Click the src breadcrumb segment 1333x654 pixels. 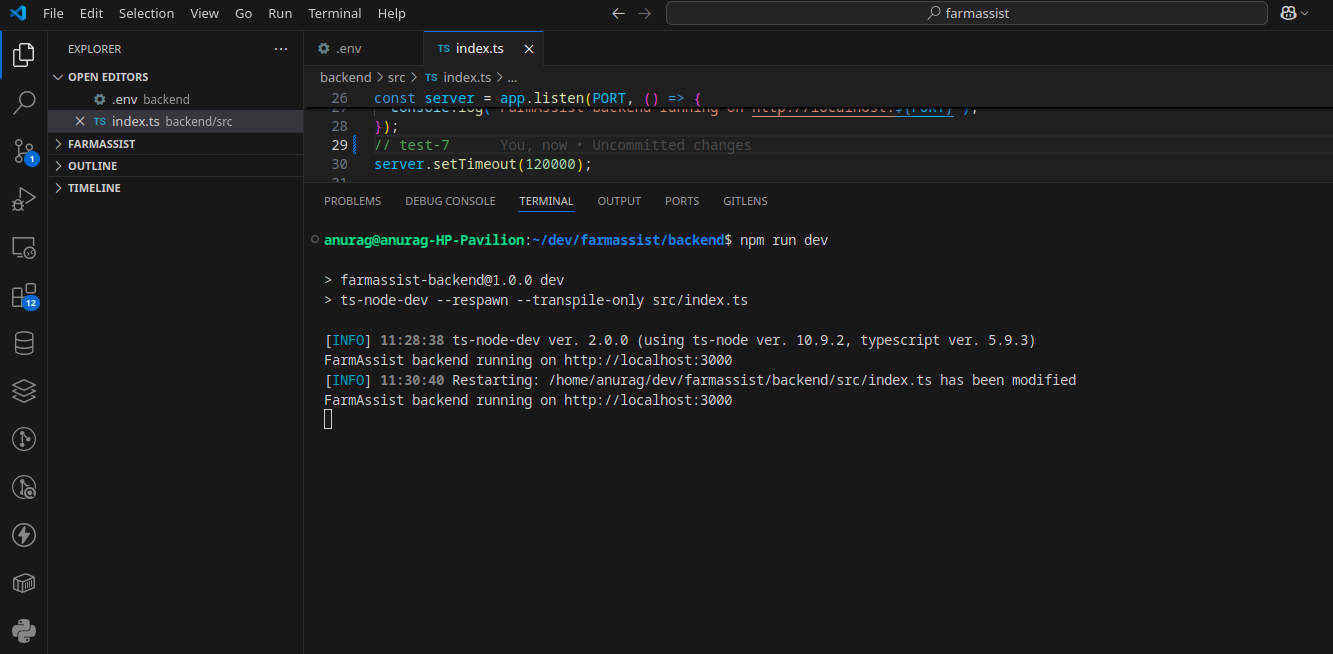(x=396, y=77)
